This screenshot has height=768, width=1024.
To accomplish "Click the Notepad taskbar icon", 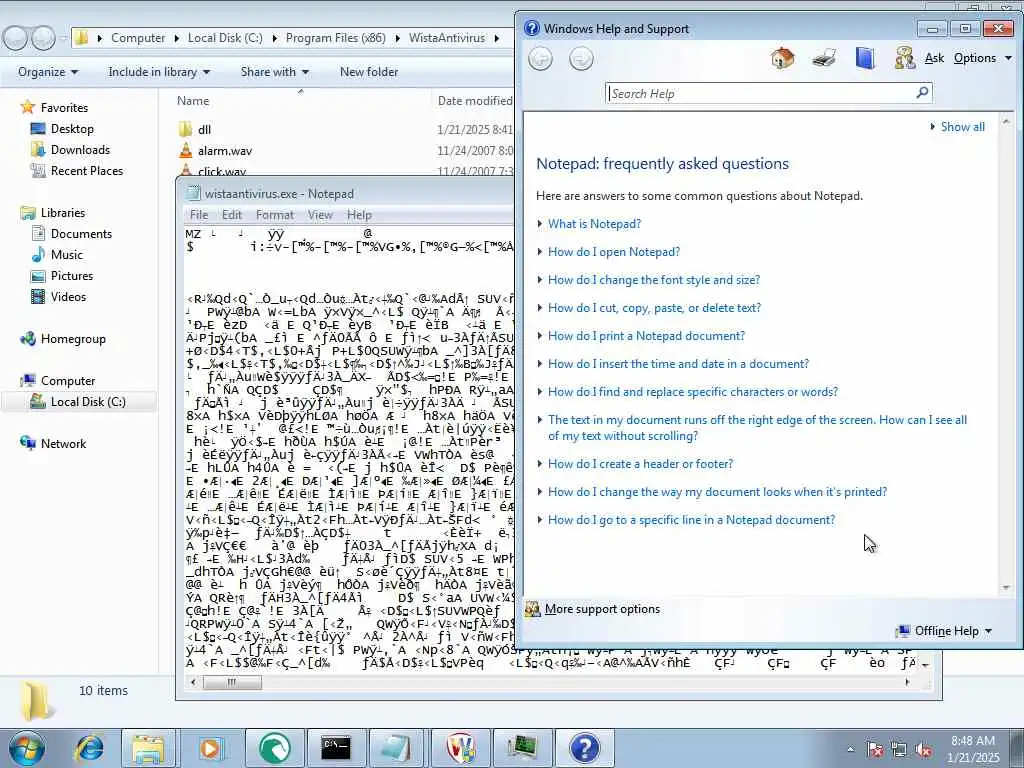I will (x=396, y=748).
